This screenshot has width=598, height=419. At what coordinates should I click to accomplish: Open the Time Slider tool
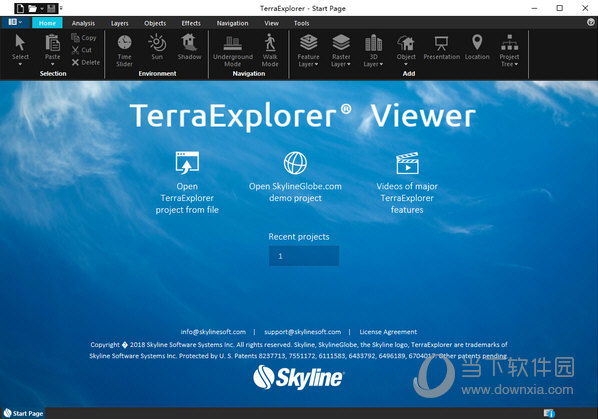click(x=124, y=50)
